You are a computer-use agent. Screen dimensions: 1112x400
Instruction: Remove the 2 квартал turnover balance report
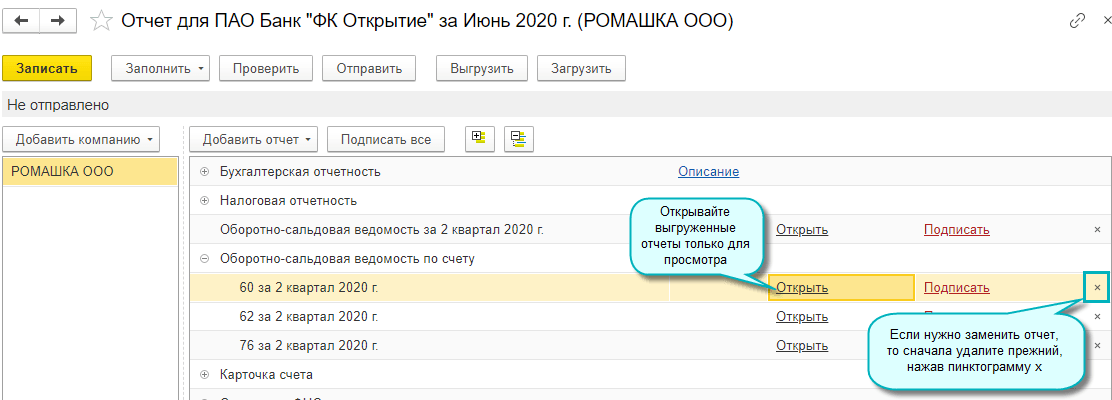[1097, 230]
